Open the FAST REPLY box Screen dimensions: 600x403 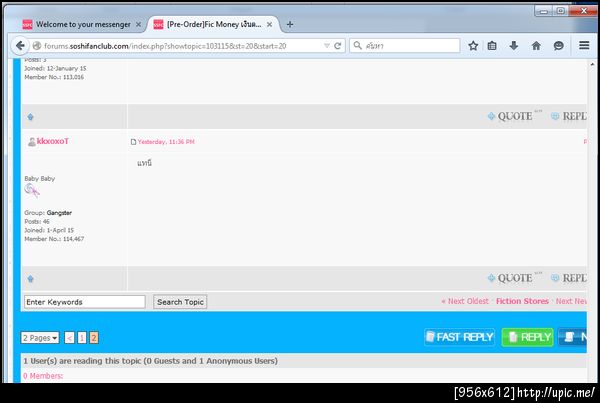click(460, 337)
